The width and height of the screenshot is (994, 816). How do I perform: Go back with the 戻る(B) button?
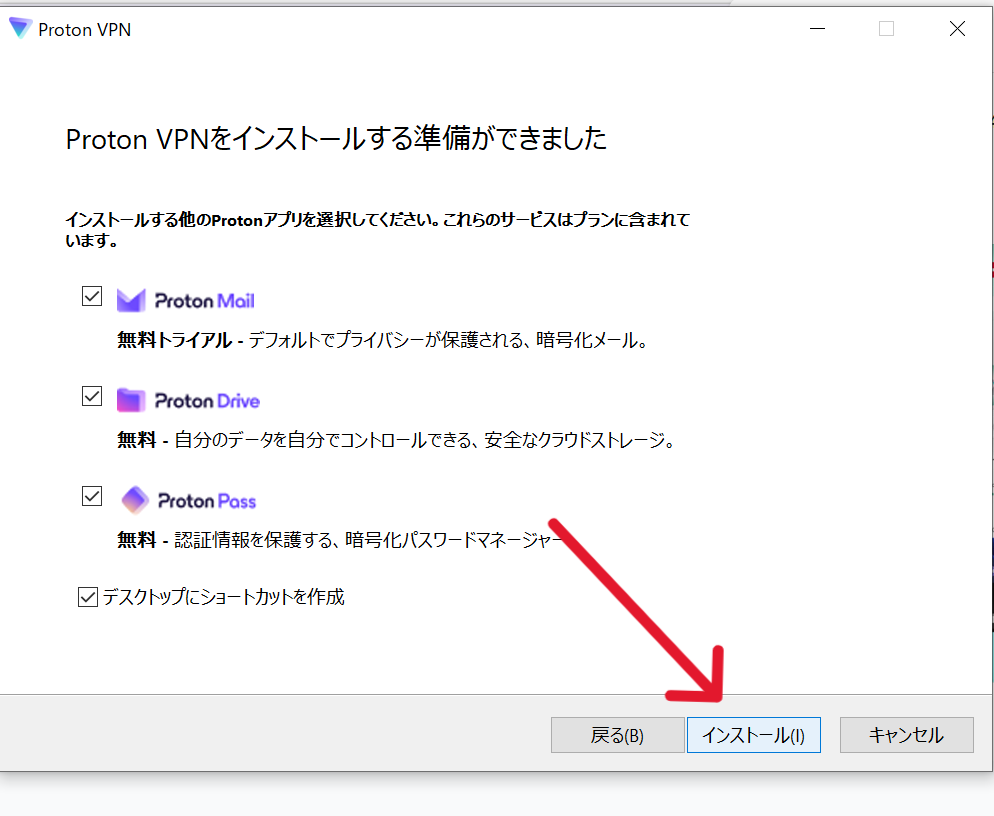coord(617,735)
